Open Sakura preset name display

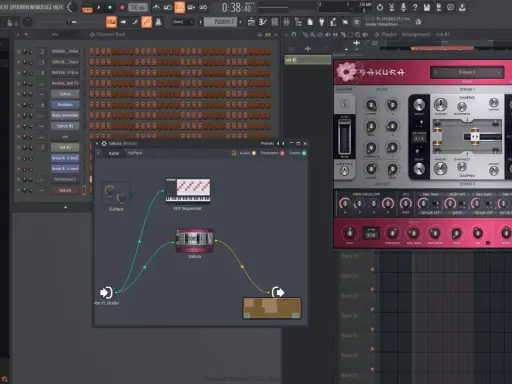tap(467, 72)
